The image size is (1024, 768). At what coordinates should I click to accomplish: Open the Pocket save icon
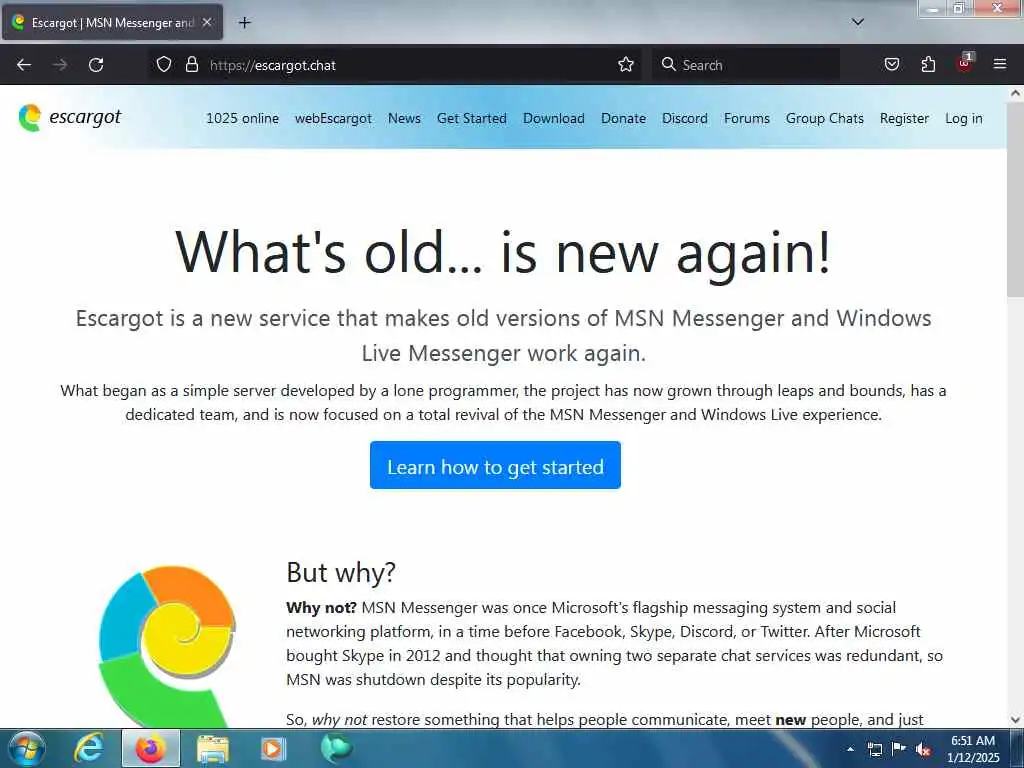[891, 65]
